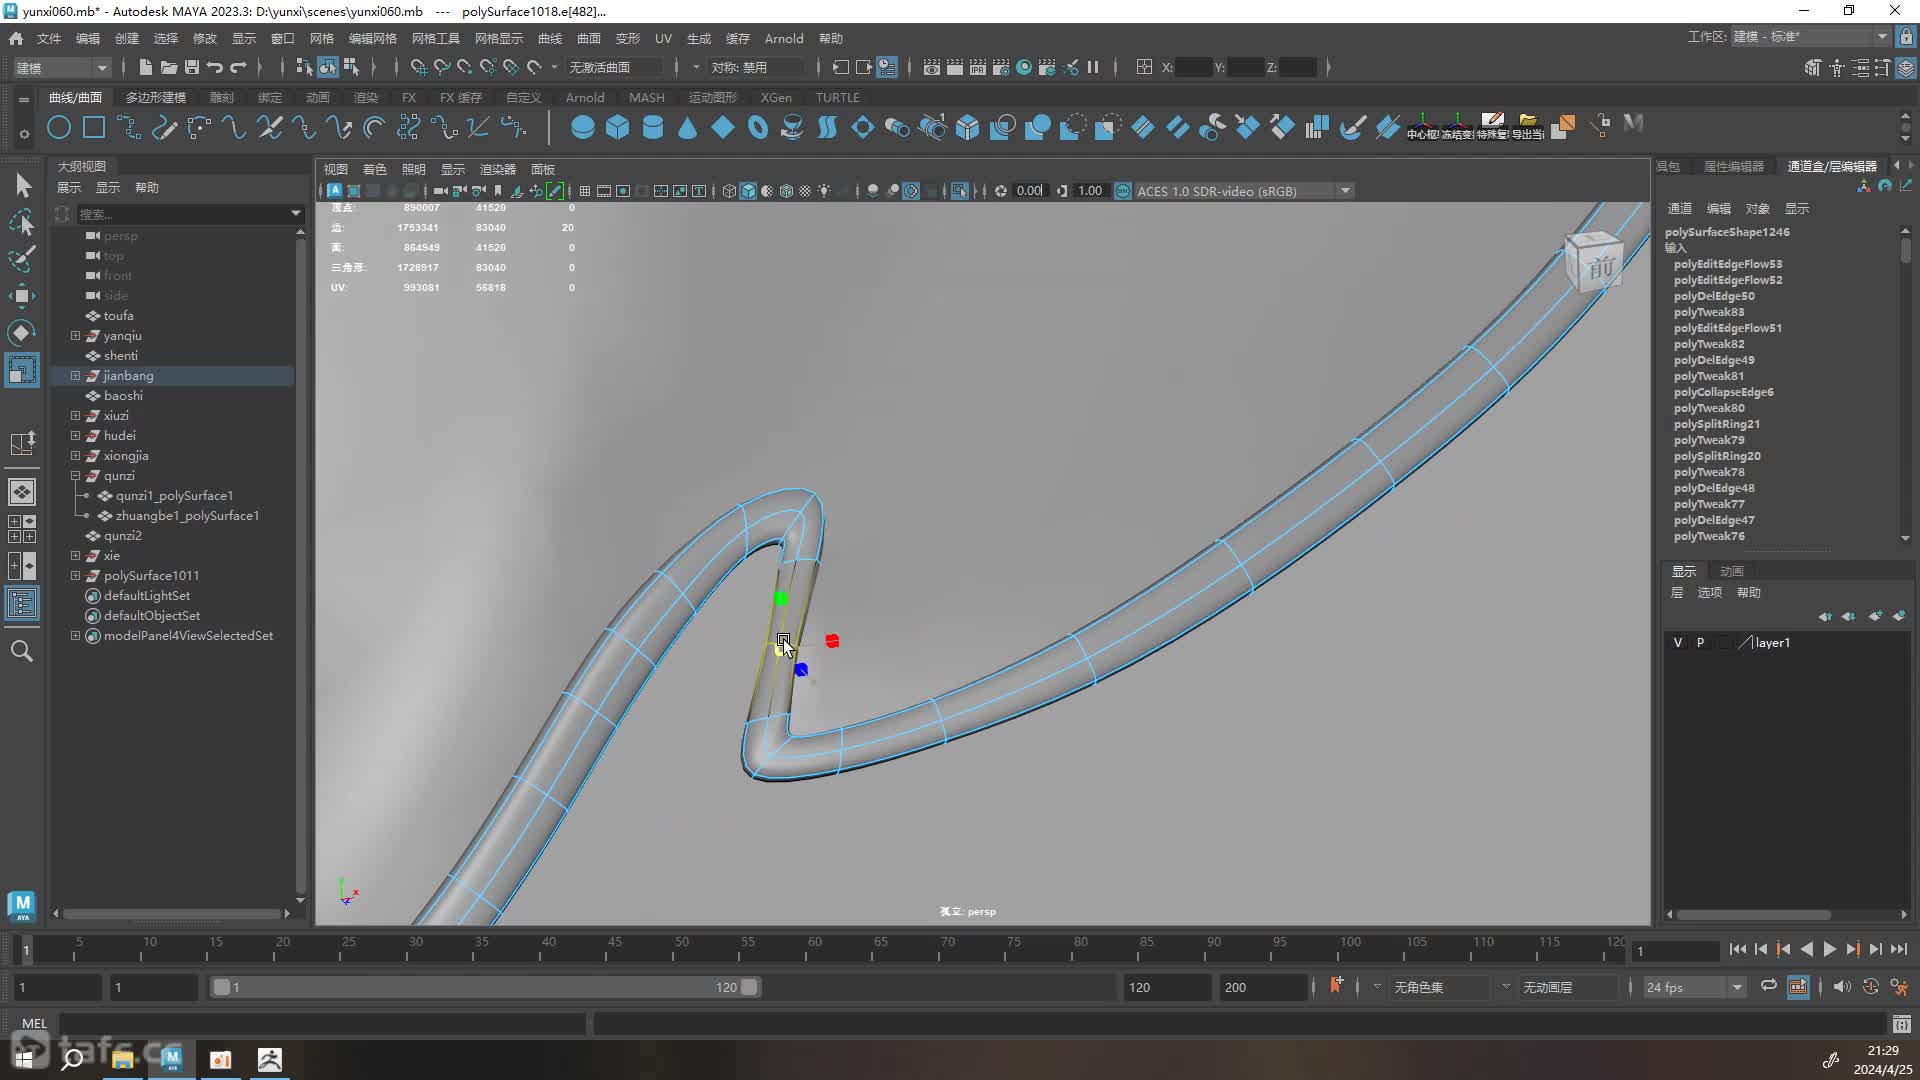This screenshot has height=1080, width=1920.
Task: Create NURBS square from shelf
Action: tap(94, 127)
